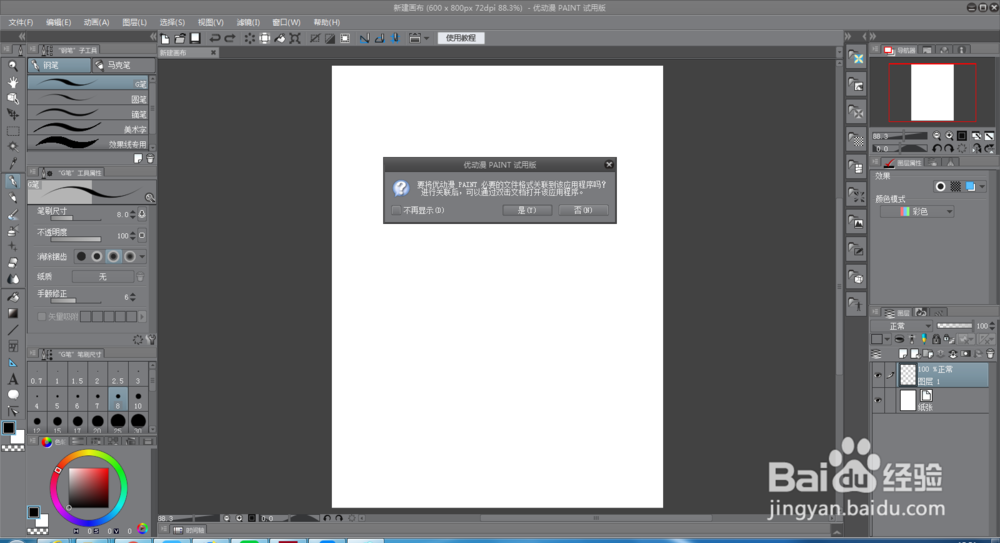Open the 正常 blending mode dropdown
This screenshot has width=1000, height=543.
pyautogui.click(x=903, y=326)
